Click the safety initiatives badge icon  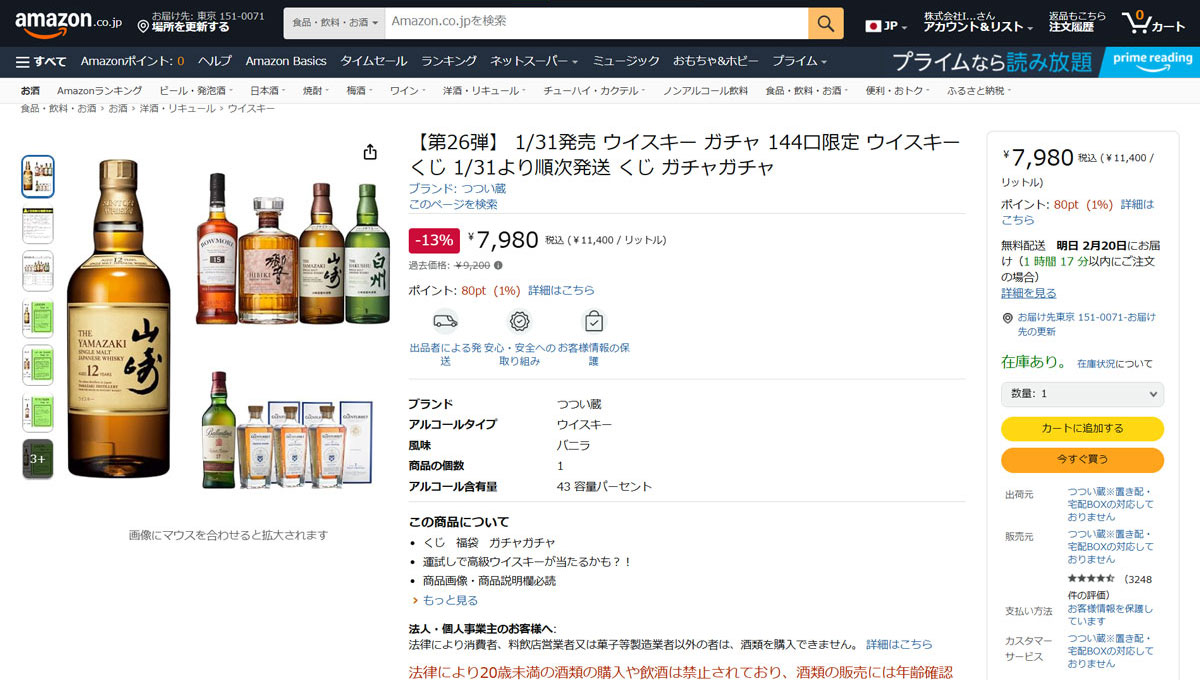pos(519,321)
